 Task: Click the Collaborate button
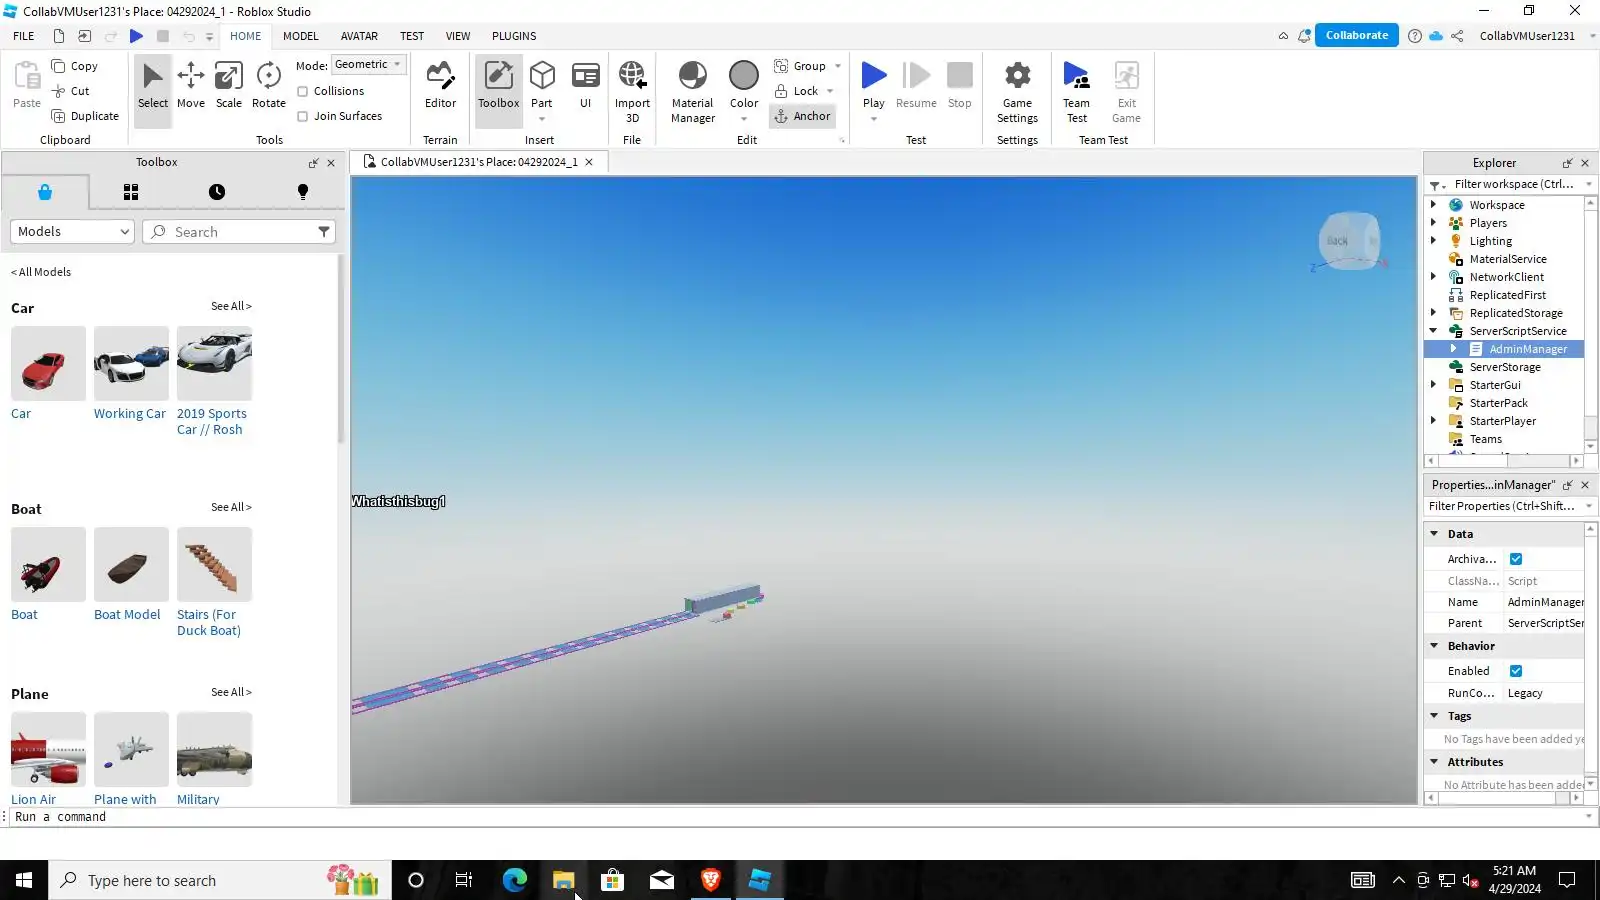coord(1356,35)
